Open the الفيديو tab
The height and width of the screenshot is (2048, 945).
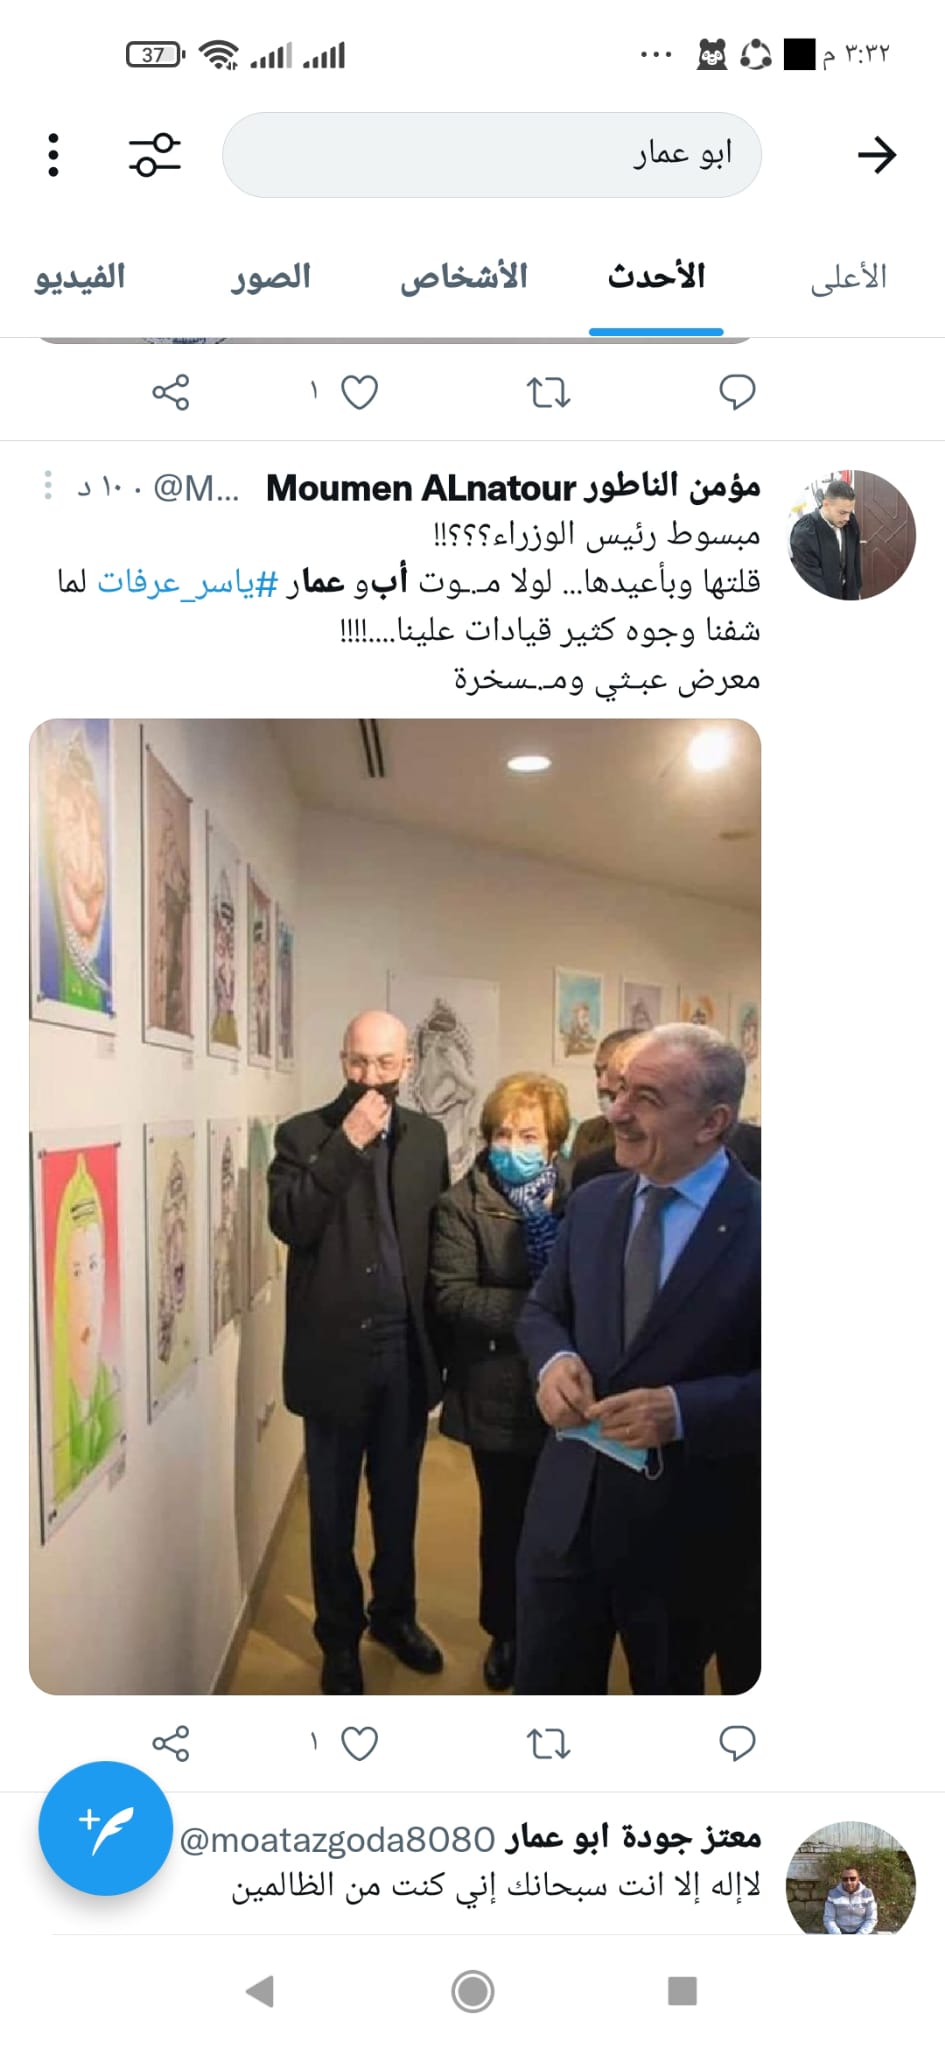(80, 277)
